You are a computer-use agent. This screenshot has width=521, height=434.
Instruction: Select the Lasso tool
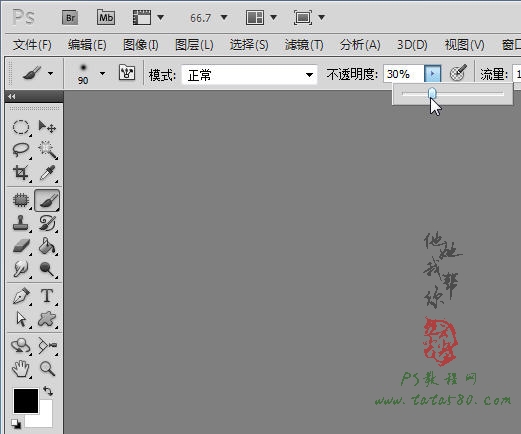click(21, 150)
